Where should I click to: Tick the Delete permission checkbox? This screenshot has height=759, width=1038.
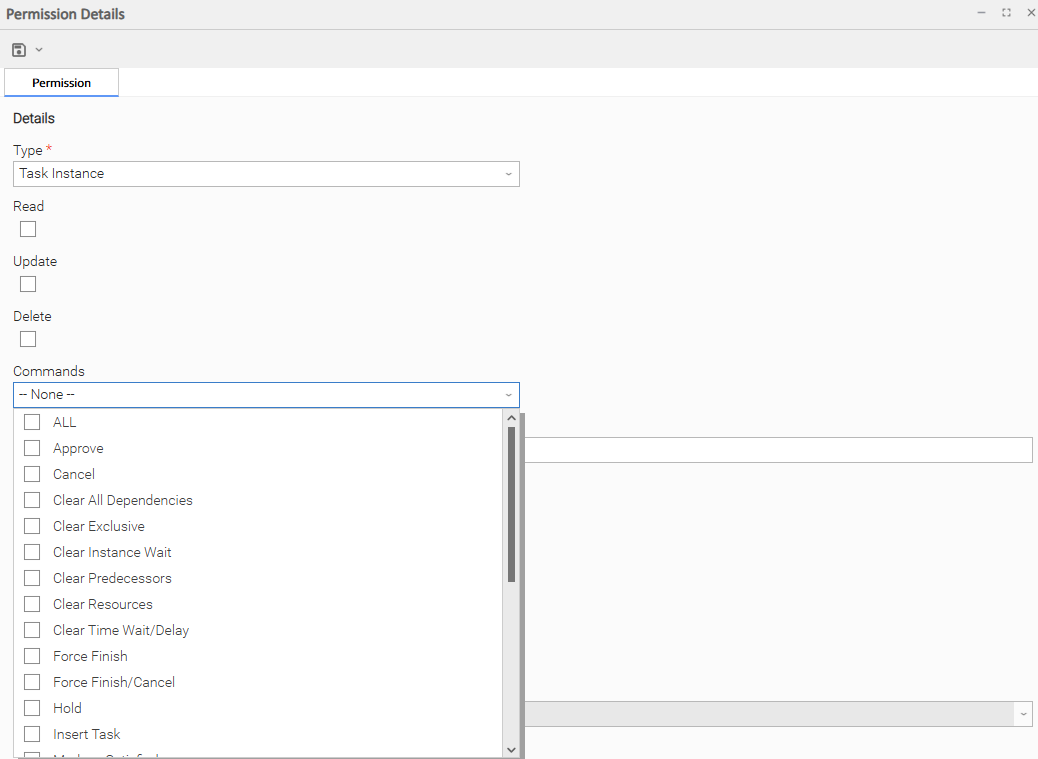click(28, 339)
